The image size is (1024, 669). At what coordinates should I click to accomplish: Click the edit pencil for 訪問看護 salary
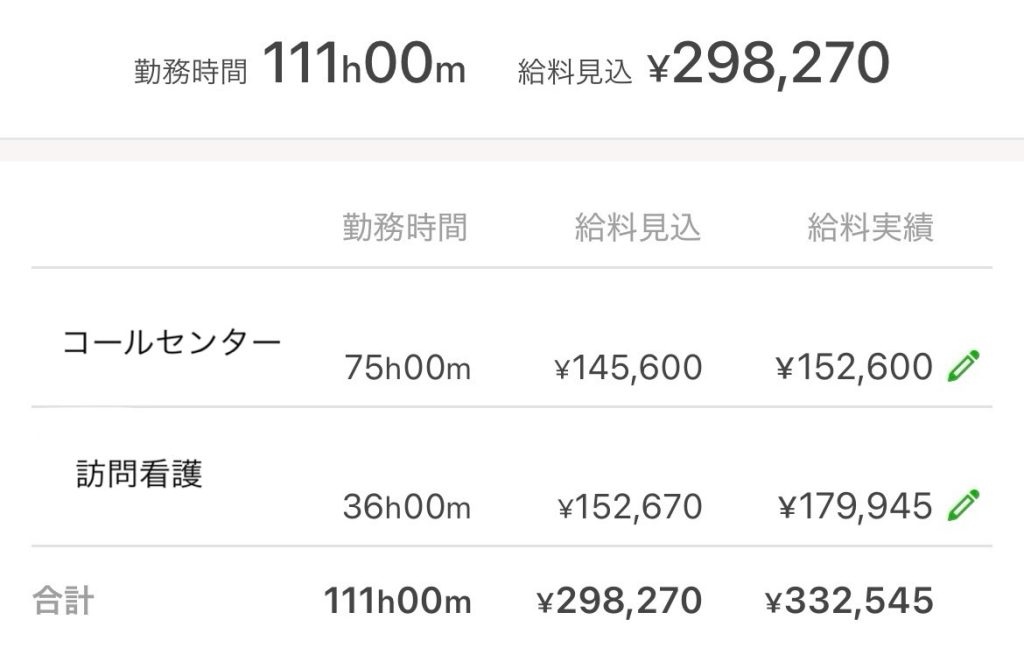(x=963, y=505)
